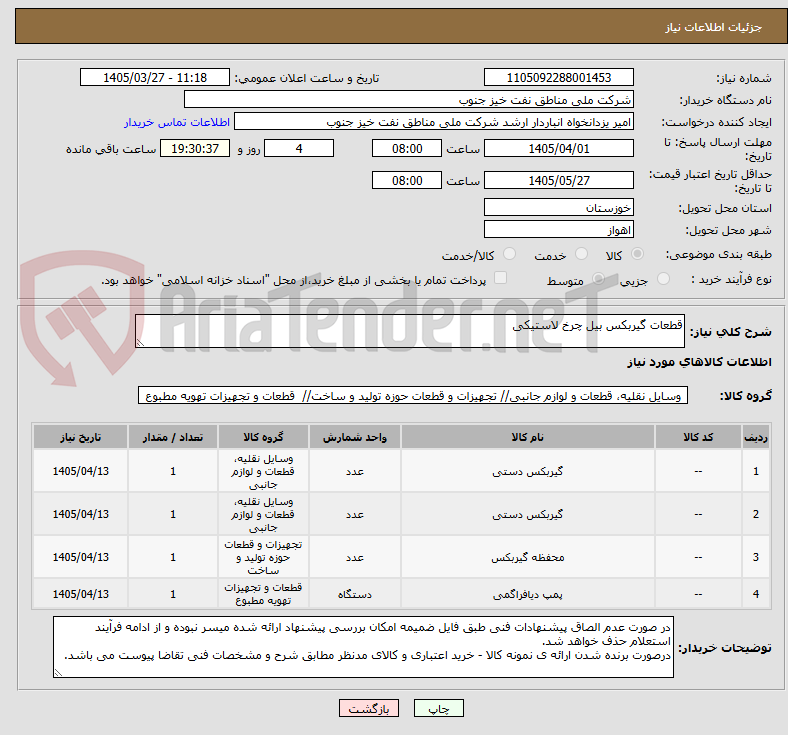Click the remaining days field showing 4

click(299, 148)
